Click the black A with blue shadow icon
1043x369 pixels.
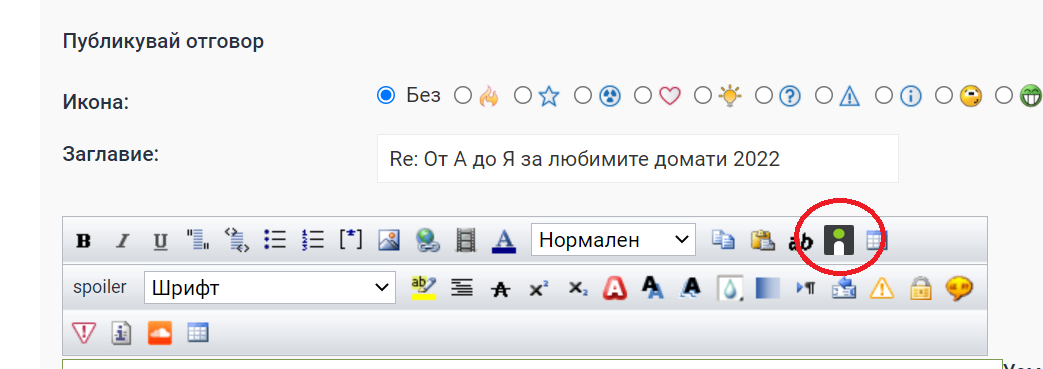pyautogui.click(x=653, y=288)
